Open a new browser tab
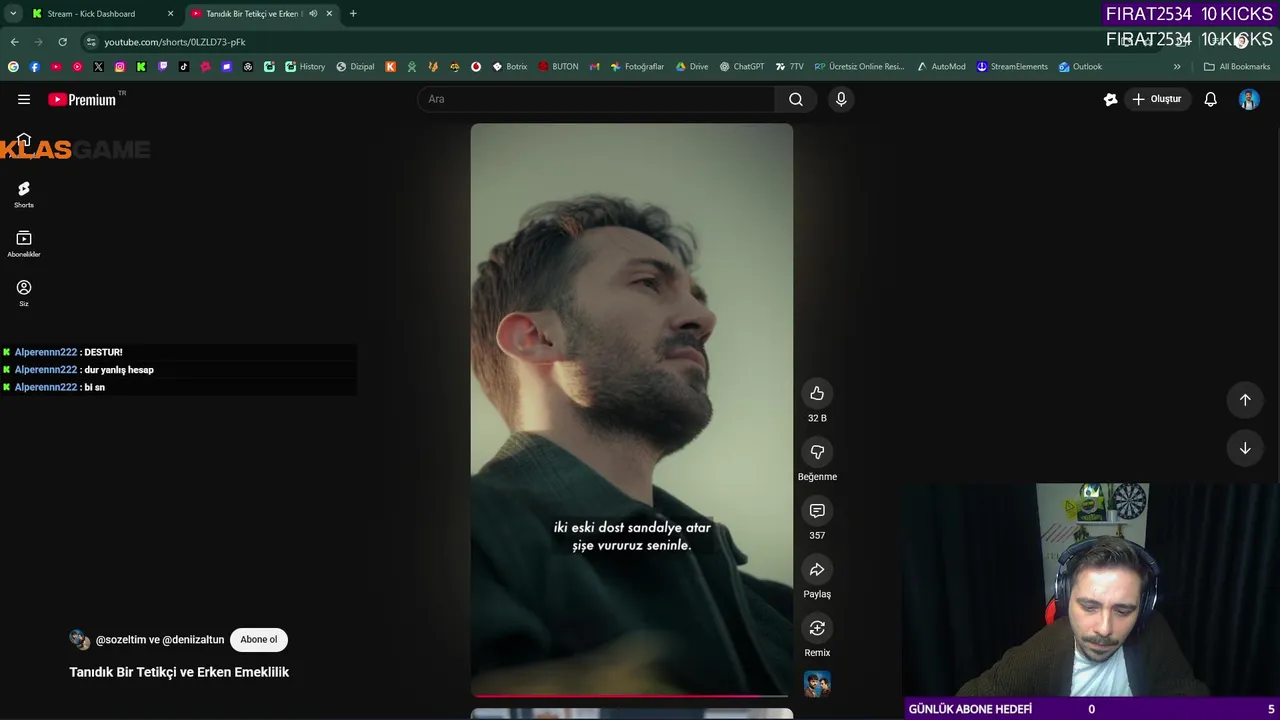The image size is (1280, 720). [x=353, y=14]
